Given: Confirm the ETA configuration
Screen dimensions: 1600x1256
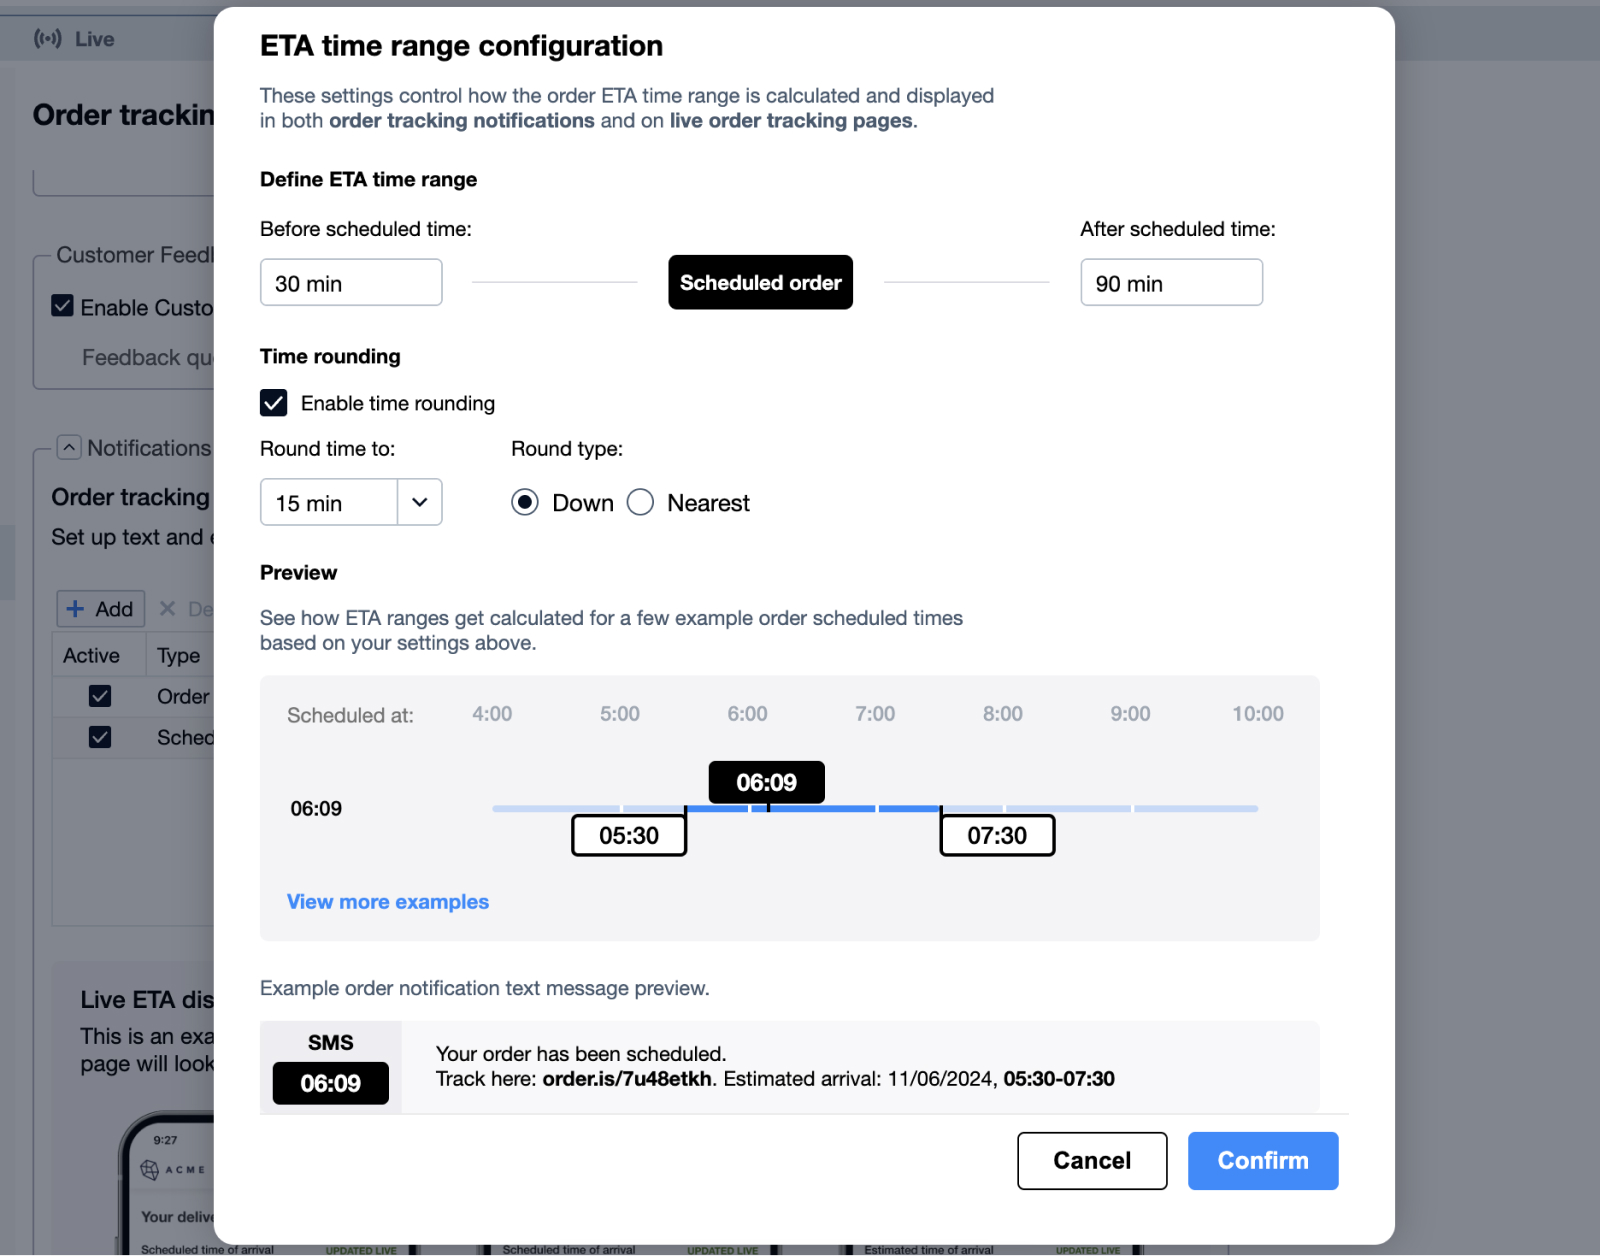Looking at the screenshot, I should click(1262, 1160).
